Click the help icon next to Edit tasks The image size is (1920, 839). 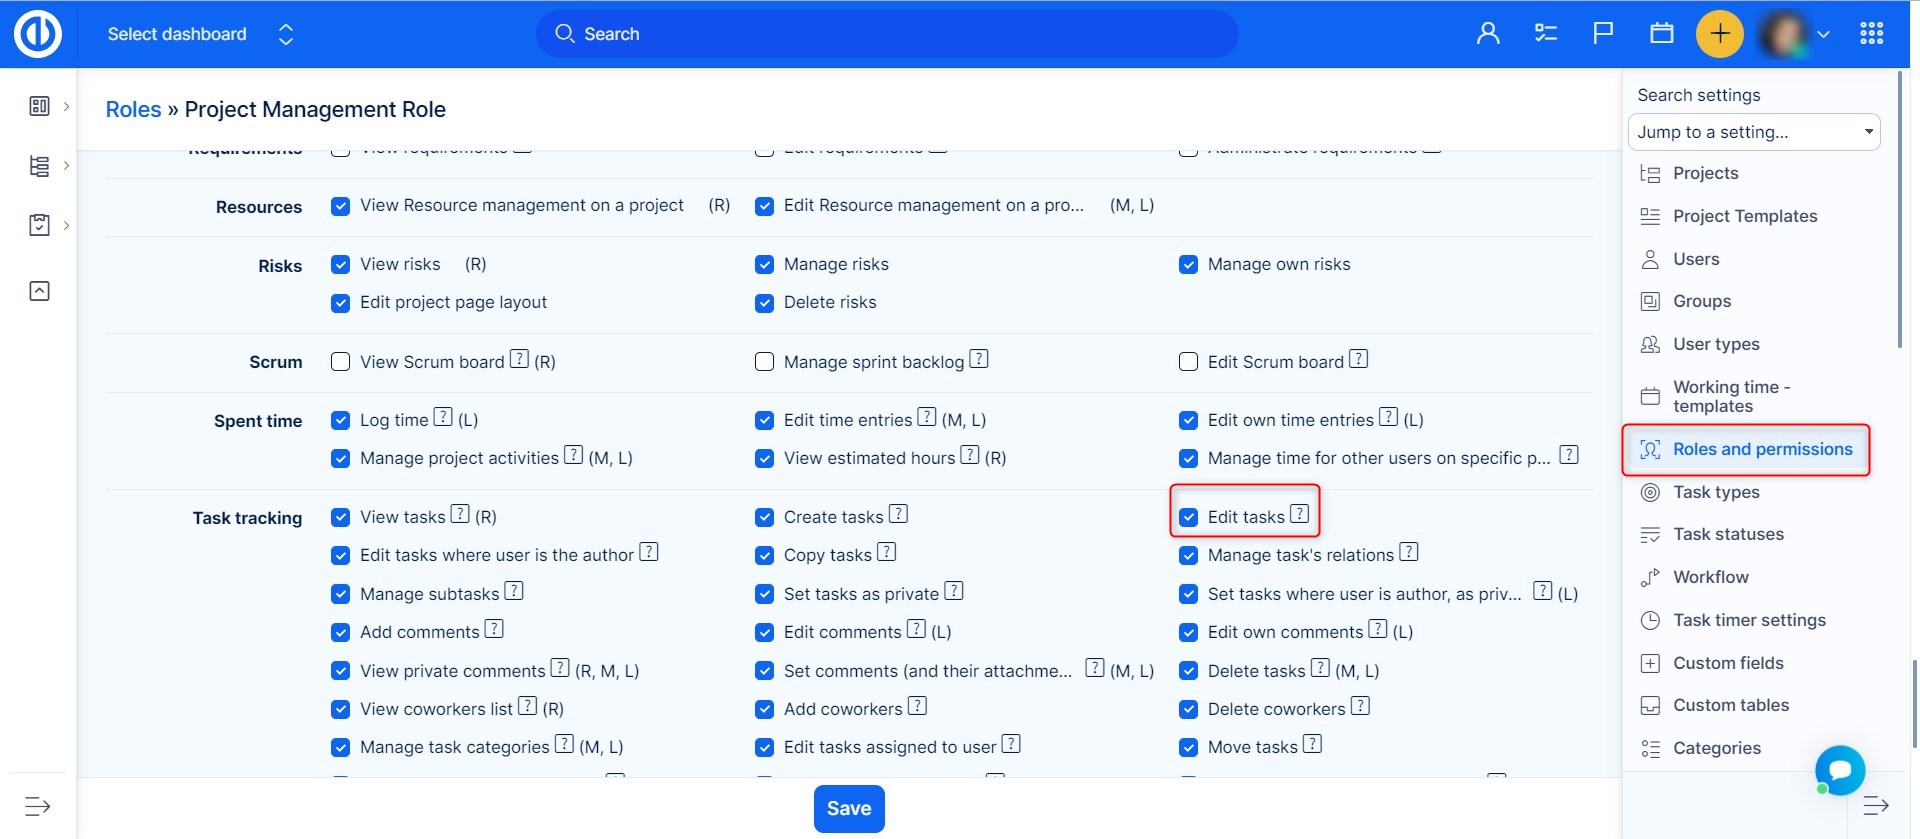[1299, 514]
